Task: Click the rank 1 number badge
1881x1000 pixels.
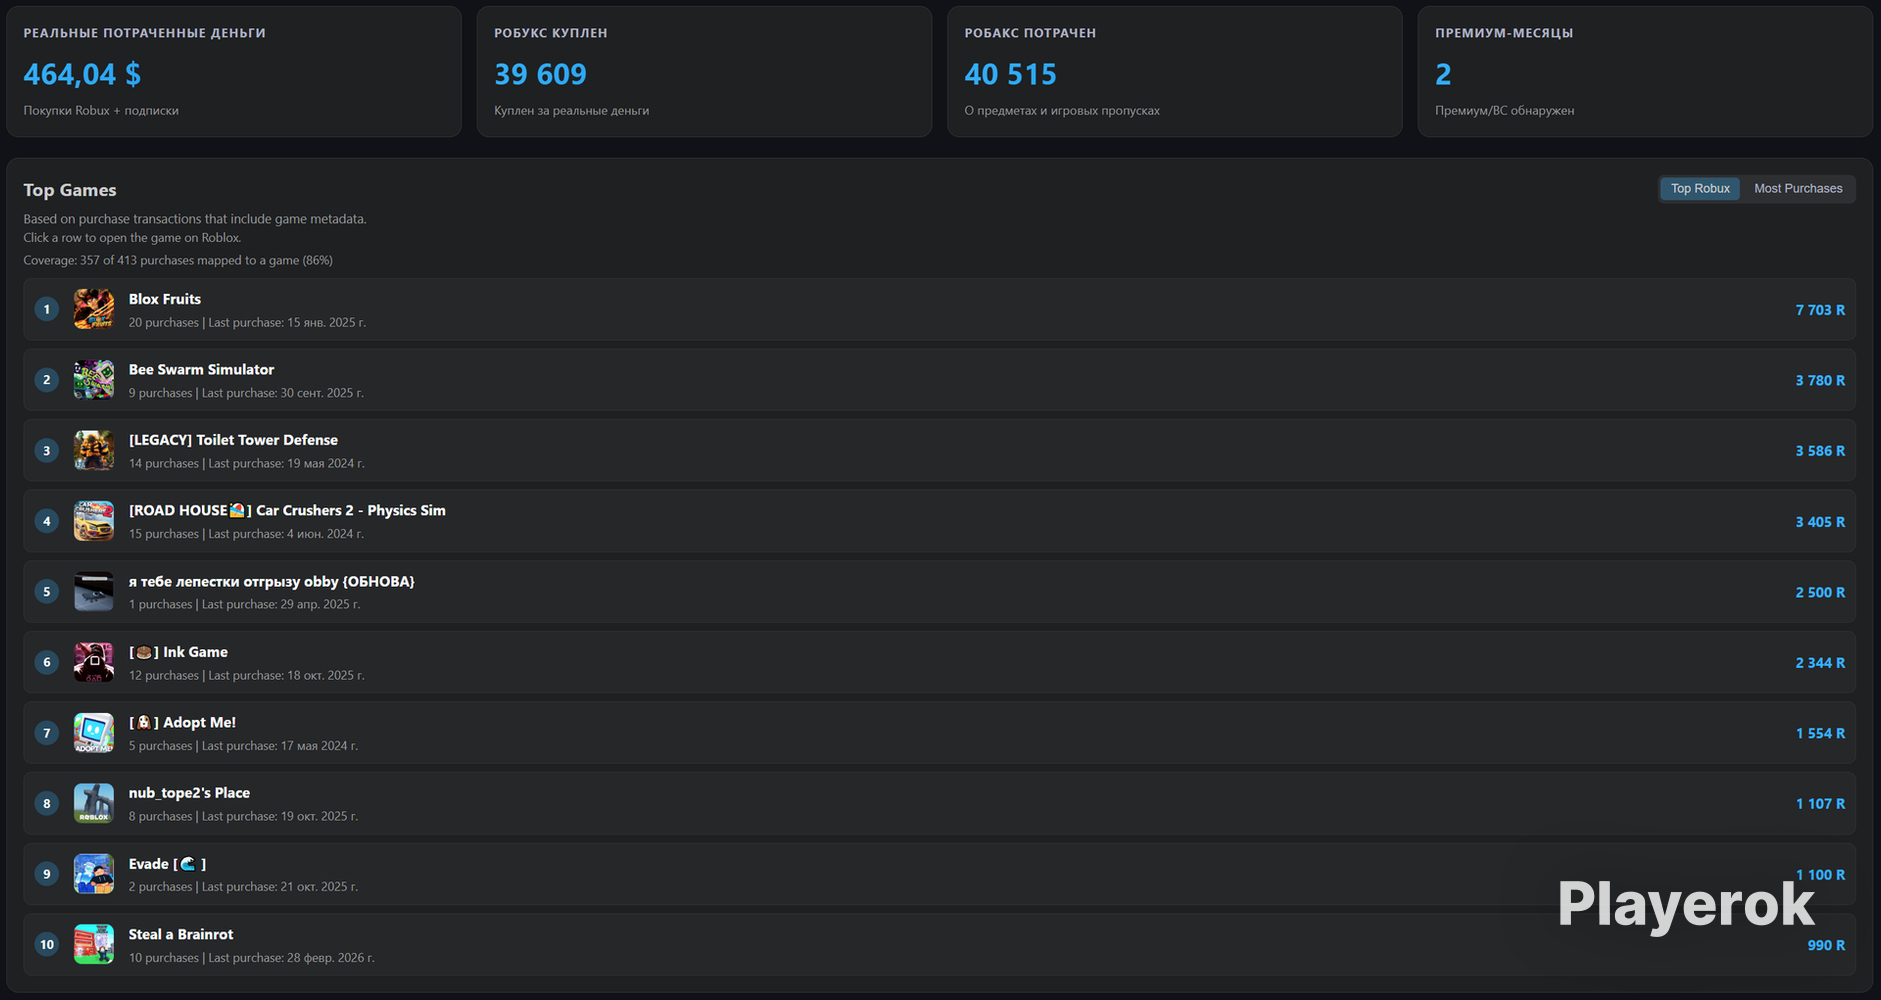Action: (x=47, y=310)
